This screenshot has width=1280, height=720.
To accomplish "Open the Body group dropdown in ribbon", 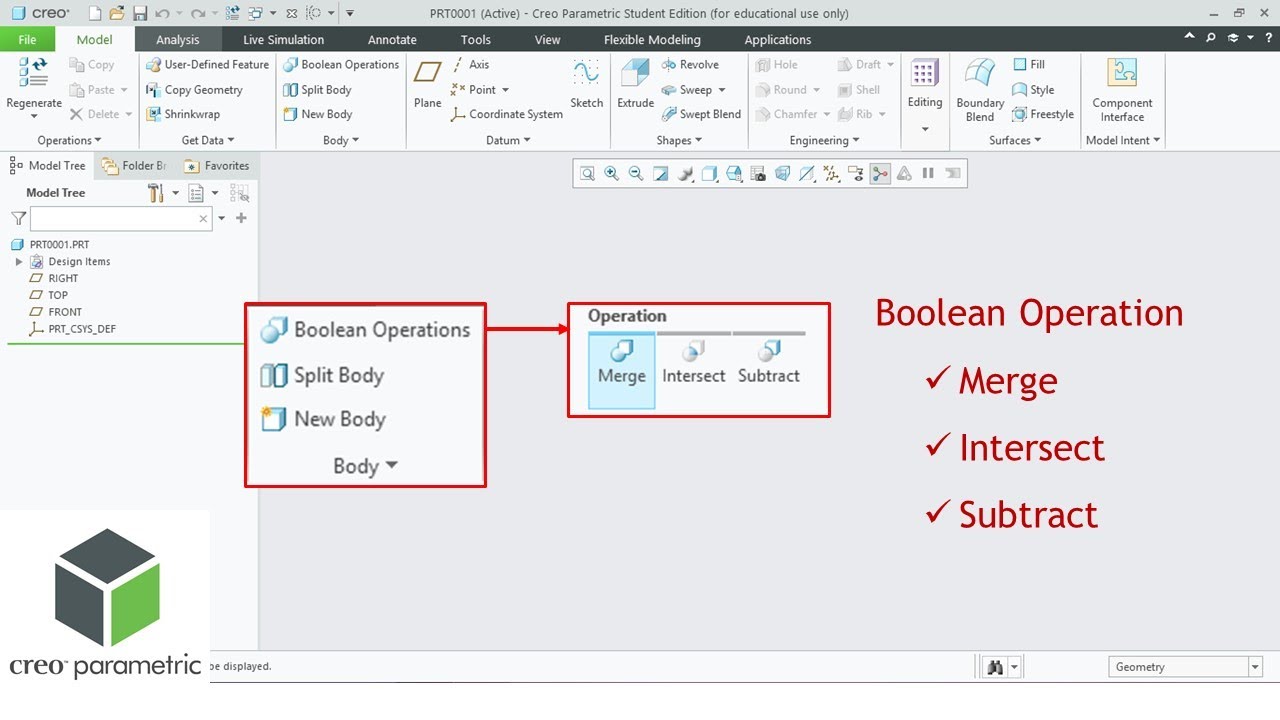I will (x=341, y=141).
